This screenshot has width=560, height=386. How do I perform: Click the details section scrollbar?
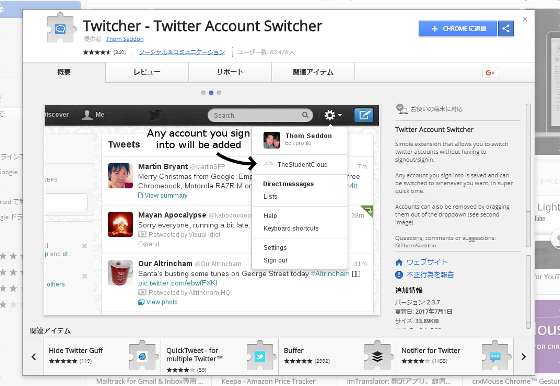pos(528,292)
